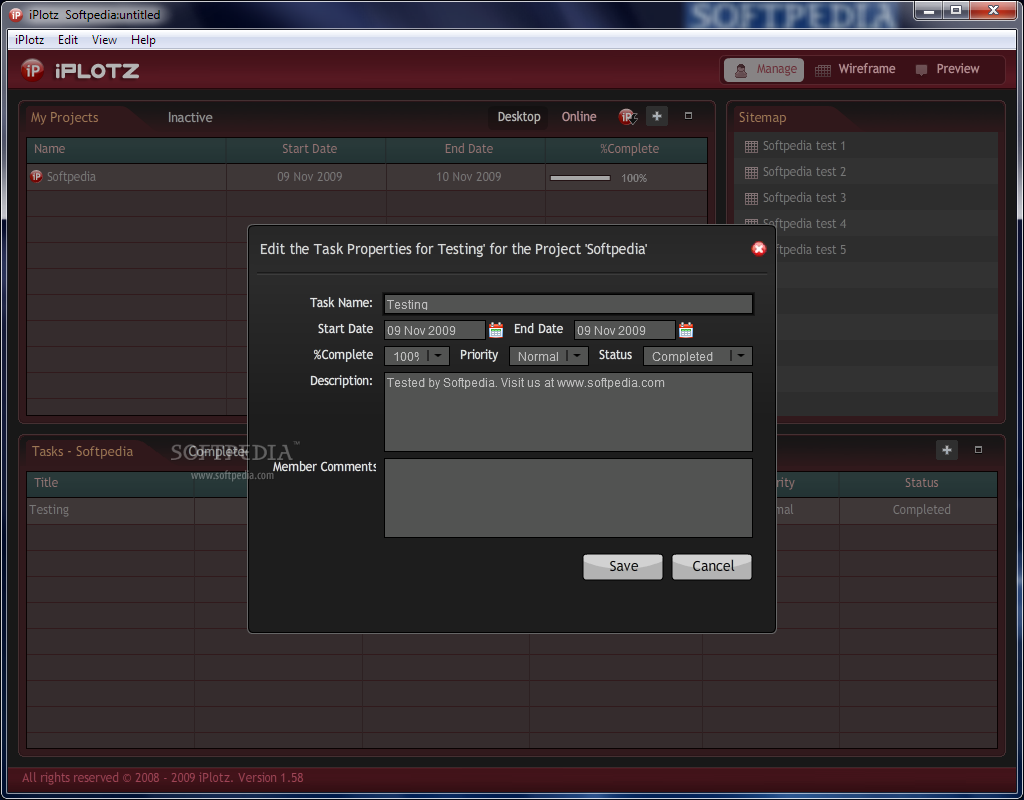Expand the Status dropdown
This screenshot has height=800, width=1024.
tap(741, 356)
